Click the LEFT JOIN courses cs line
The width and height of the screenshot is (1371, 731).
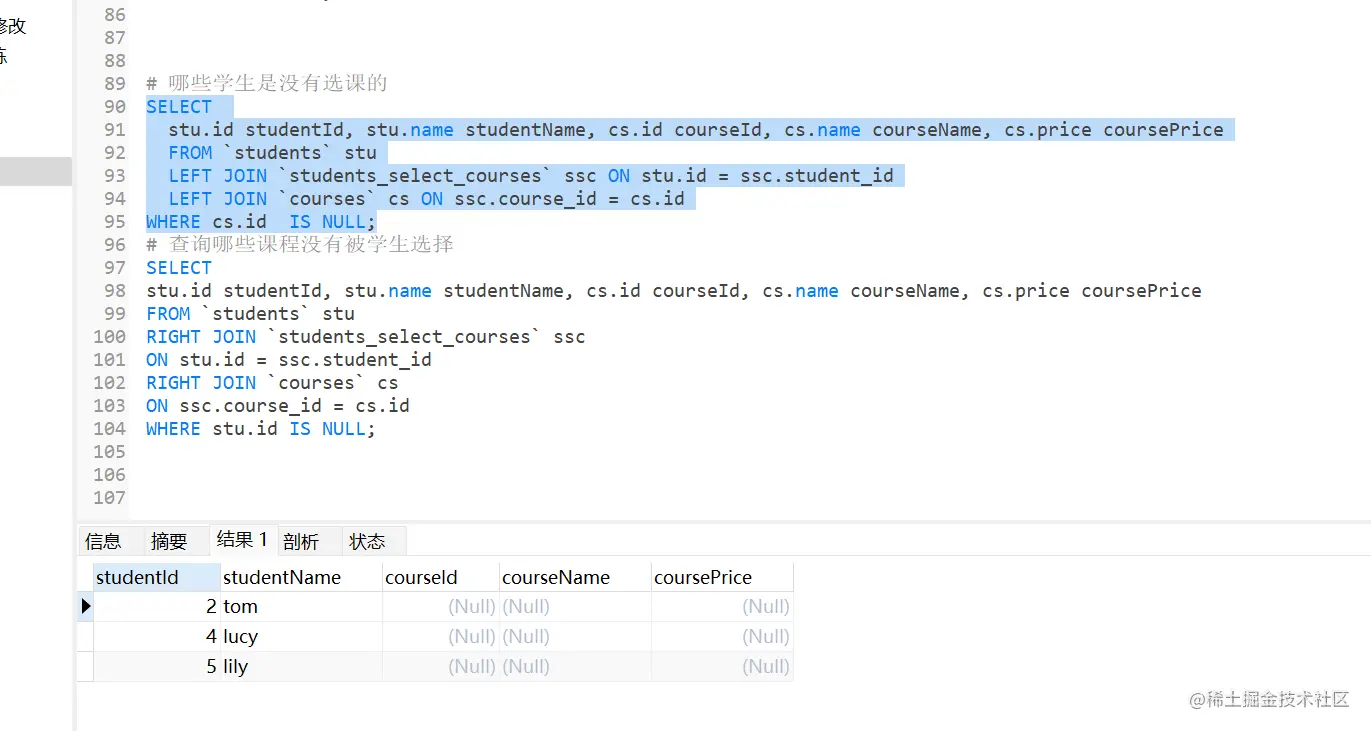[426, 199]
